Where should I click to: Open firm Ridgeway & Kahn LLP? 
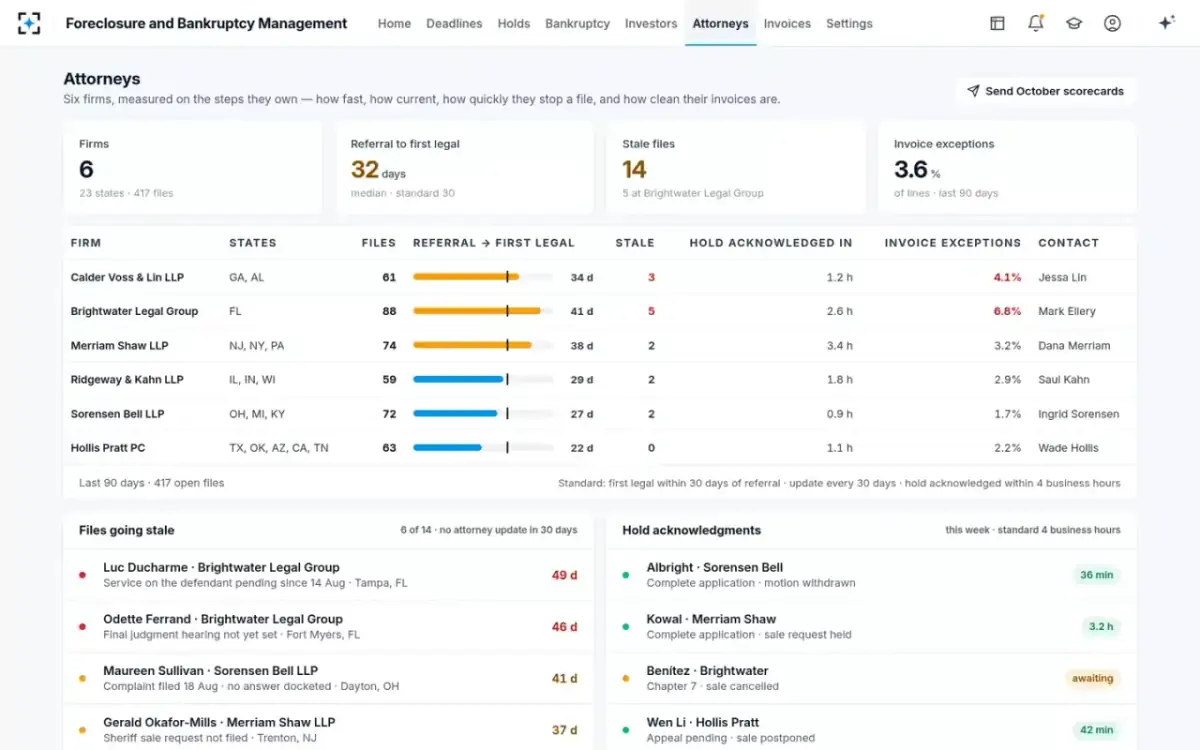(x=127, y=380)
